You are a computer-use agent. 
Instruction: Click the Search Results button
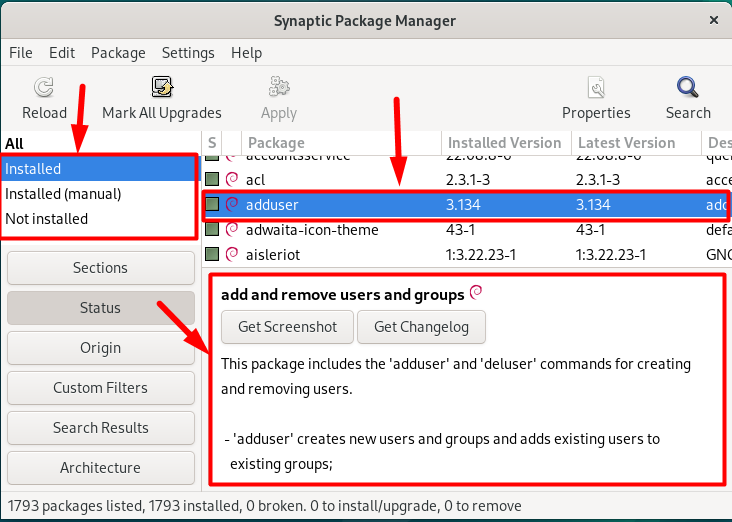point(101,428)
